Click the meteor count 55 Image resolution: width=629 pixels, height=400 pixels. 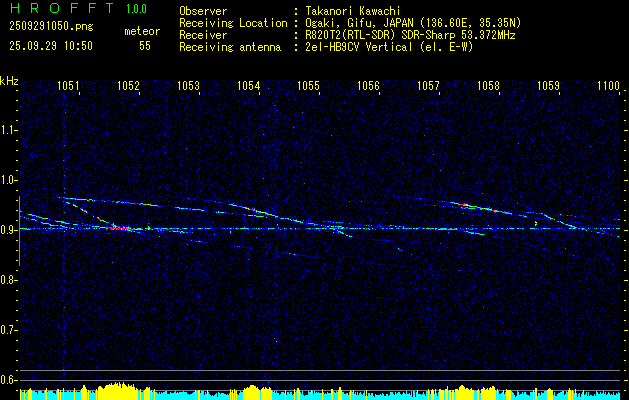[145, 46]
